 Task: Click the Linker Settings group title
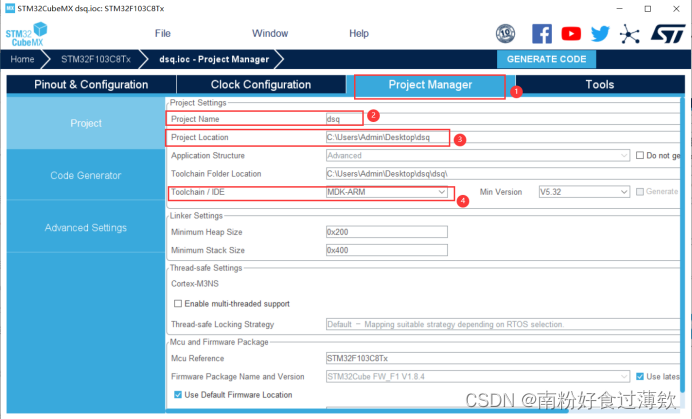196,215
